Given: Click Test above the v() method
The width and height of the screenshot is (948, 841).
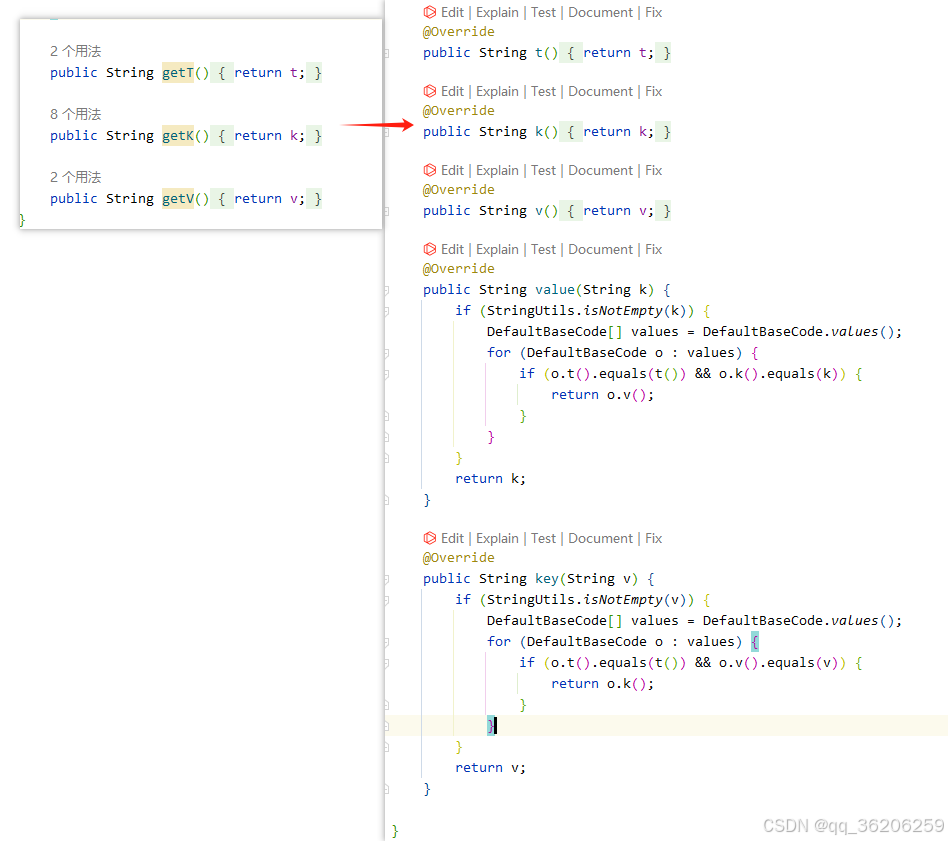Looking at the screenshot, I should pyautogui.click(x=543, y=170).
